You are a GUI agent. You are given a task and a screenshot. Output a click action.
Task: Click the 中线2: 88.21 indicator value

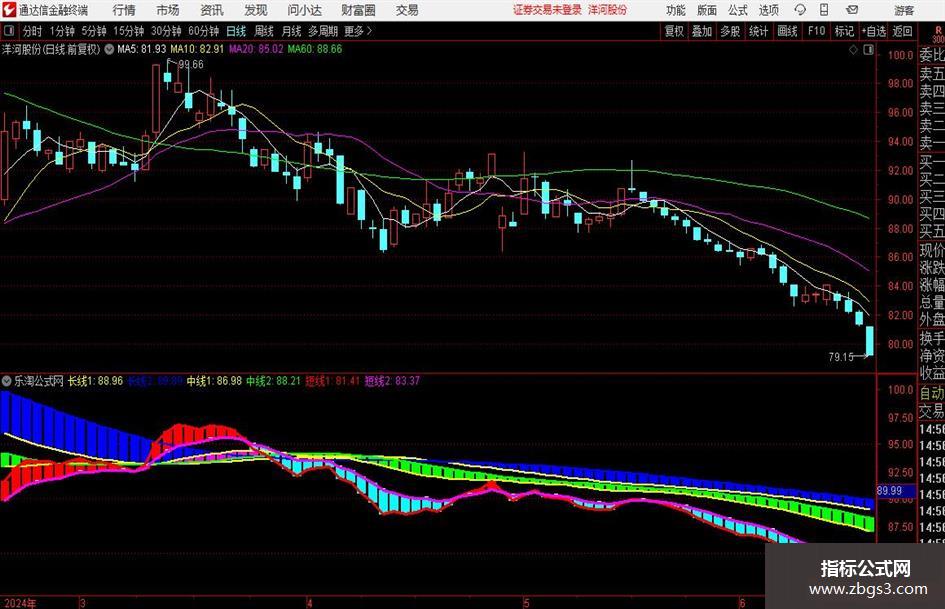[x=273, y=381]
